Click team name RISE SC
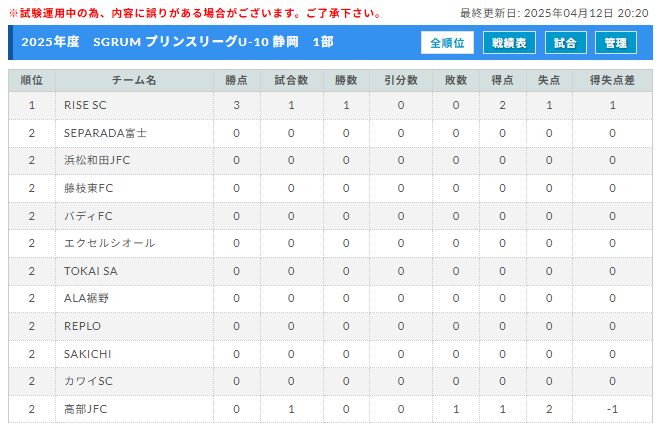 (x=85, y=105)
